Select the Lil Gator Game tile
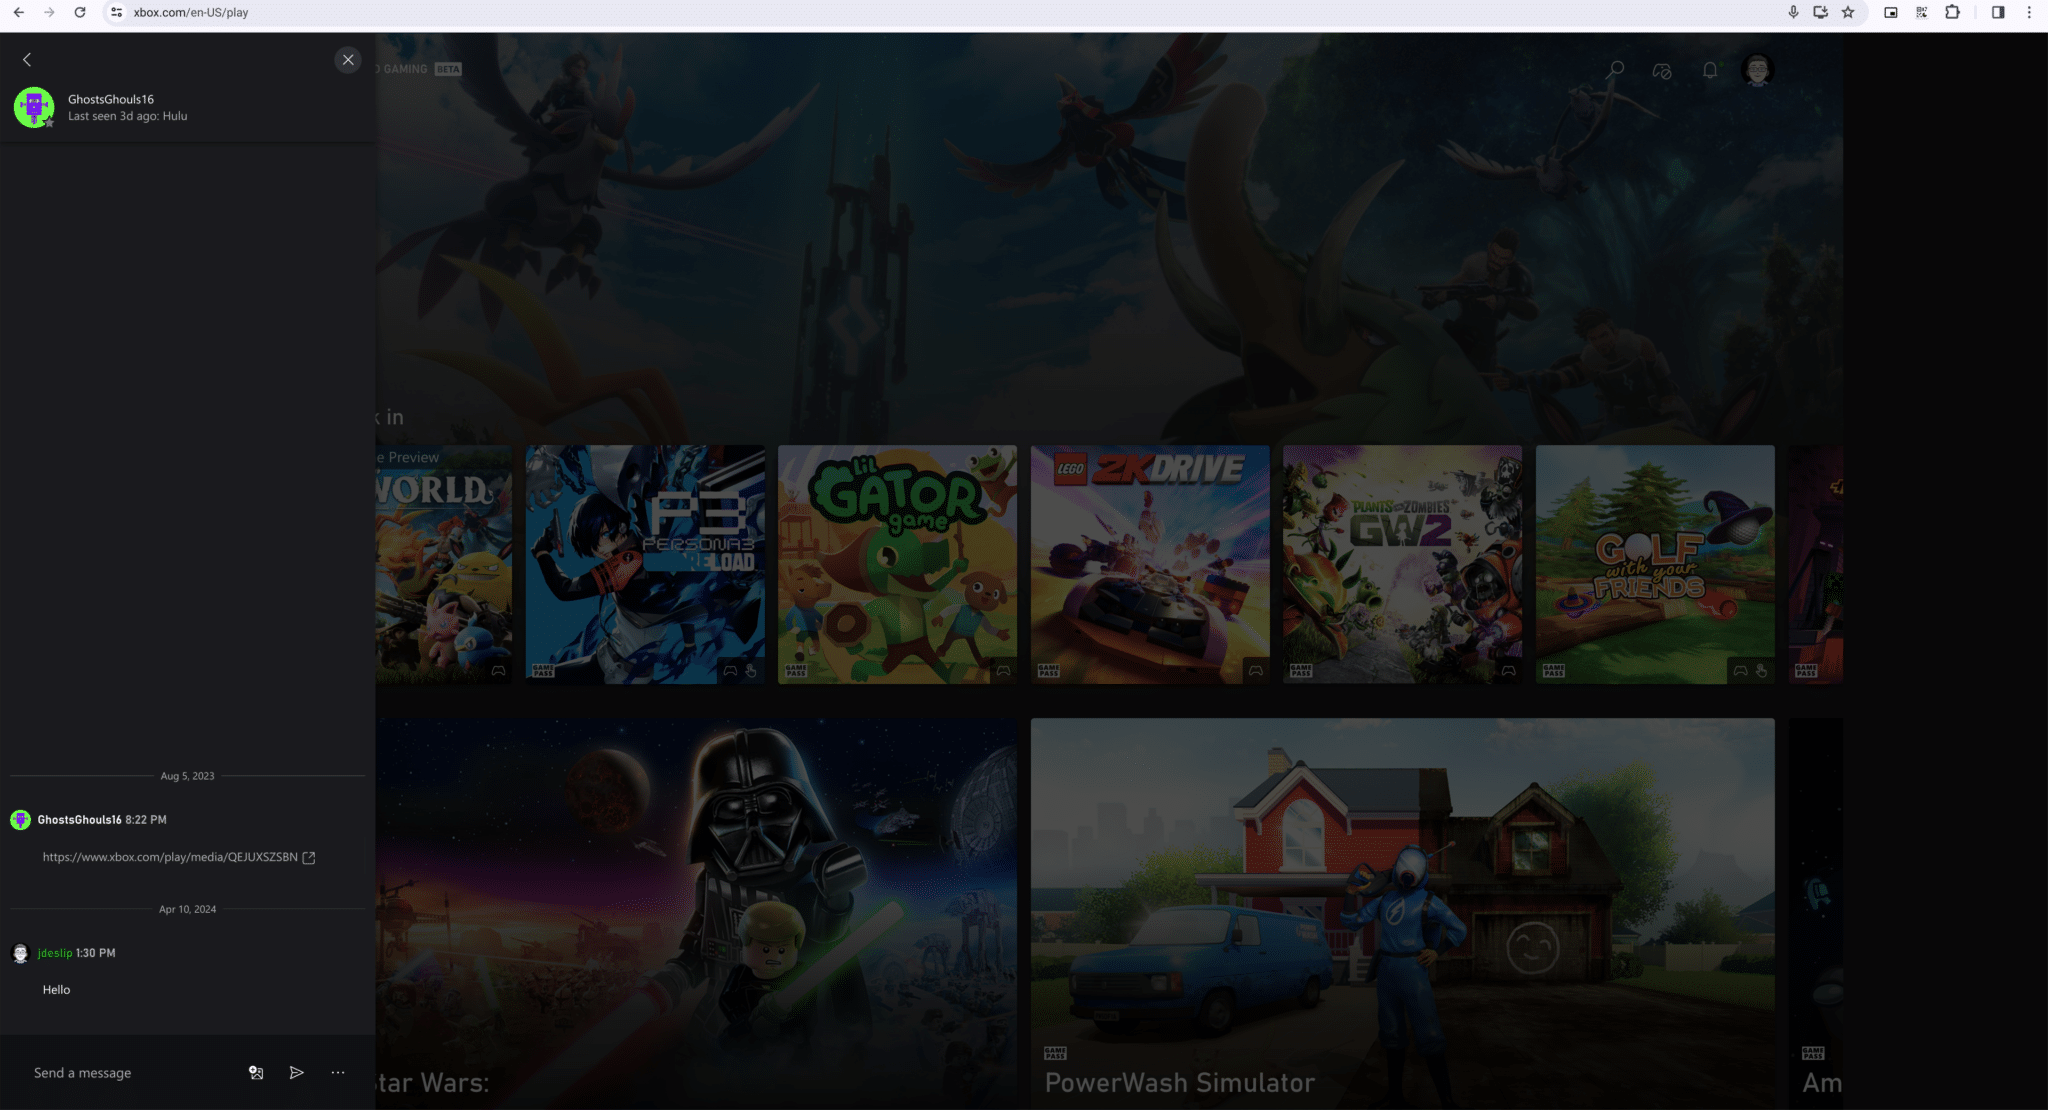 click(896, 563)
